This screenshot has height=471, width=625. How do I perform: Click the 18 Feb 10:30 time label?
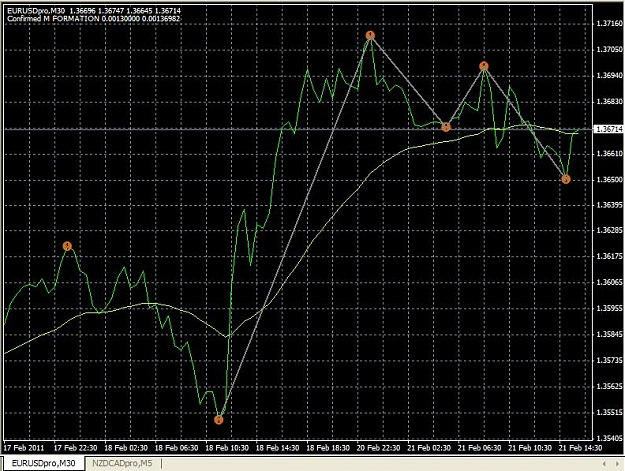tap(227, 448)
